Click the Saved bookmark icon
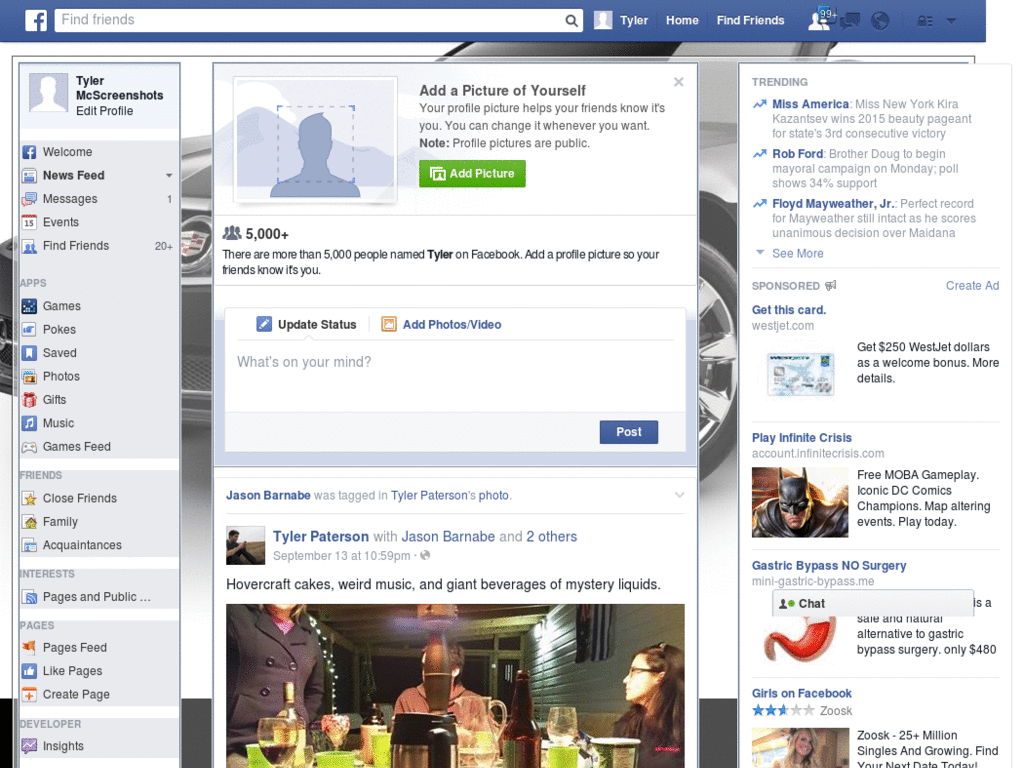 [29, 353]
